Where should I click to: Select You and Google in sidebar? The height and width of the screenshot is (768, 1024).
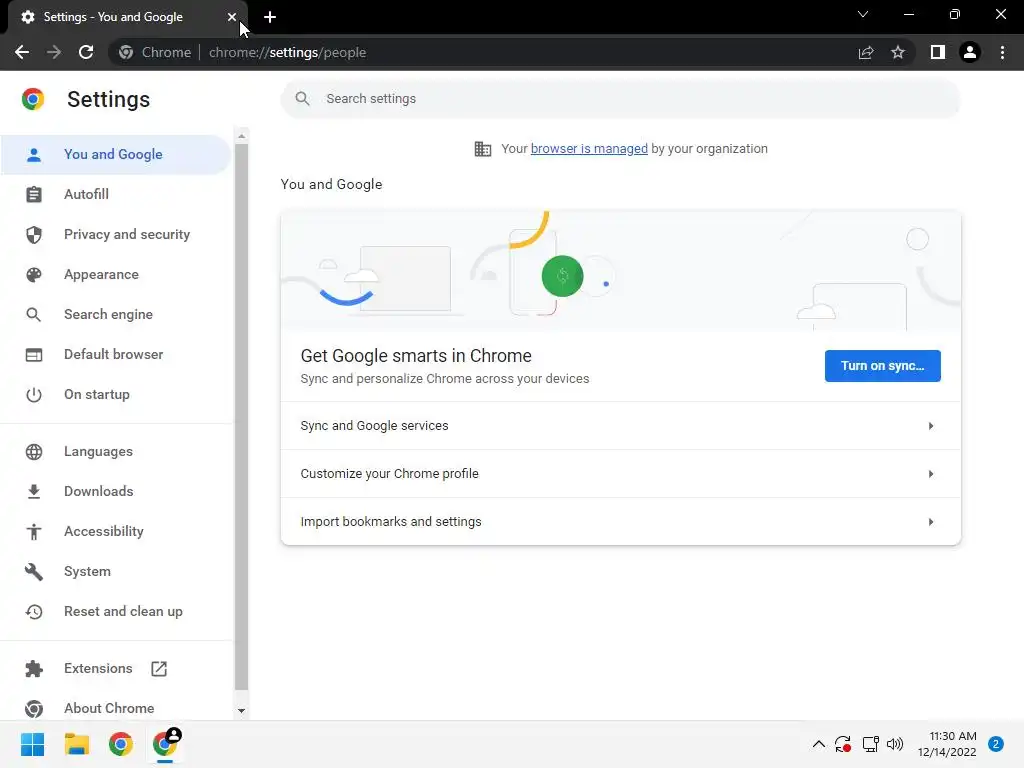pos(116,155)
